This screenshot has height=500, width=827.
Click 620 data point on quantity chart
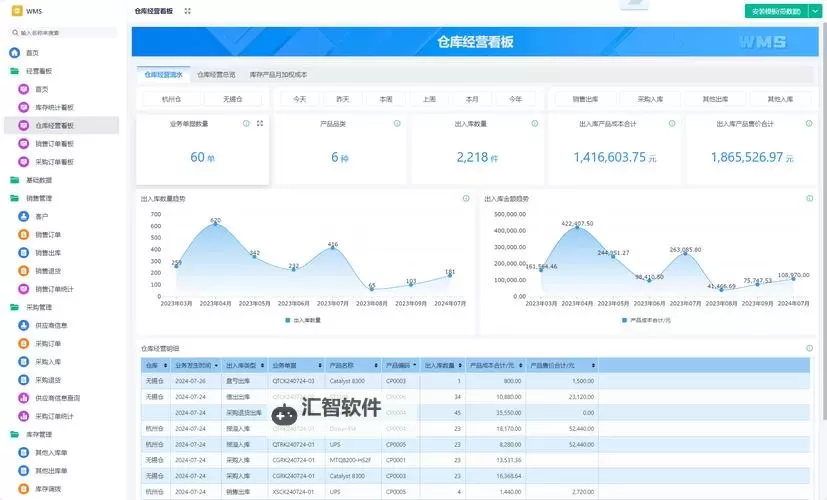(x=215, y=224)
